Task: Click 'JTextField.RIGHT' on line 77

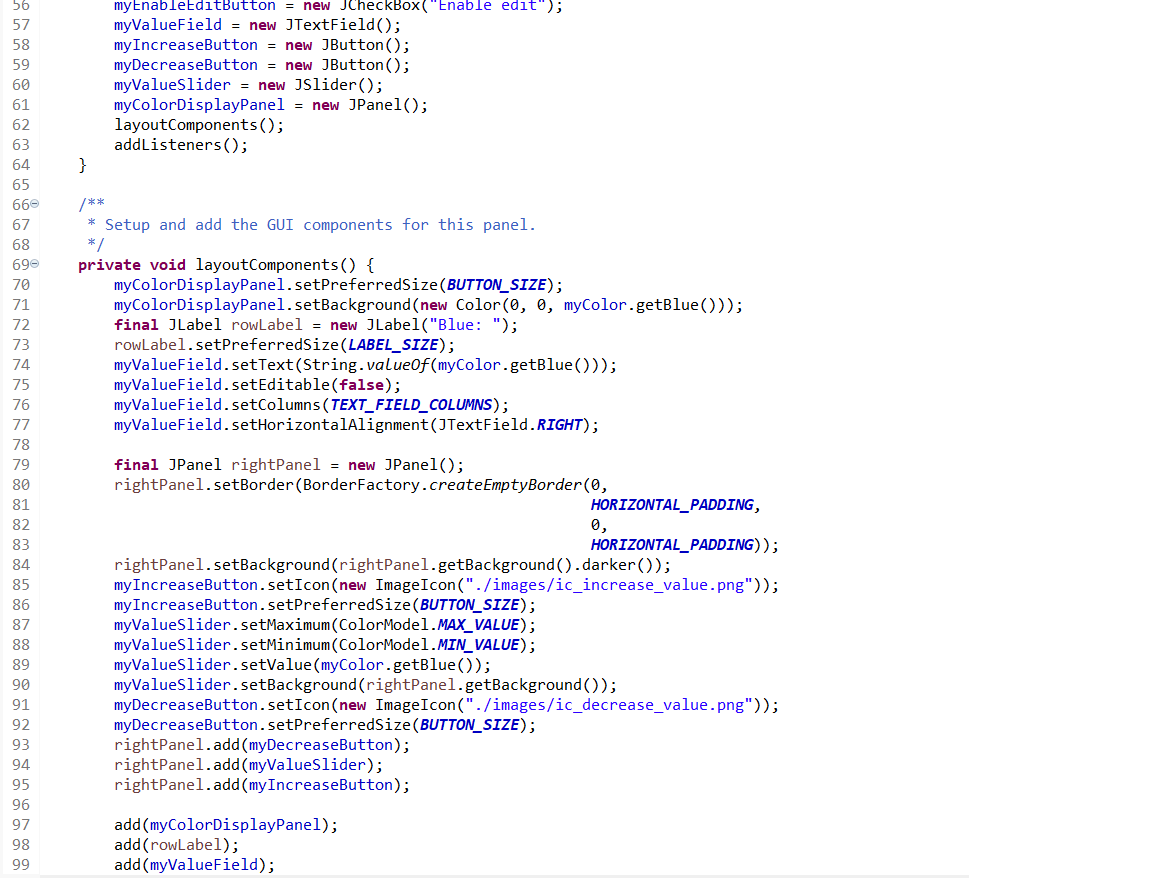Action: click(510, 425)
